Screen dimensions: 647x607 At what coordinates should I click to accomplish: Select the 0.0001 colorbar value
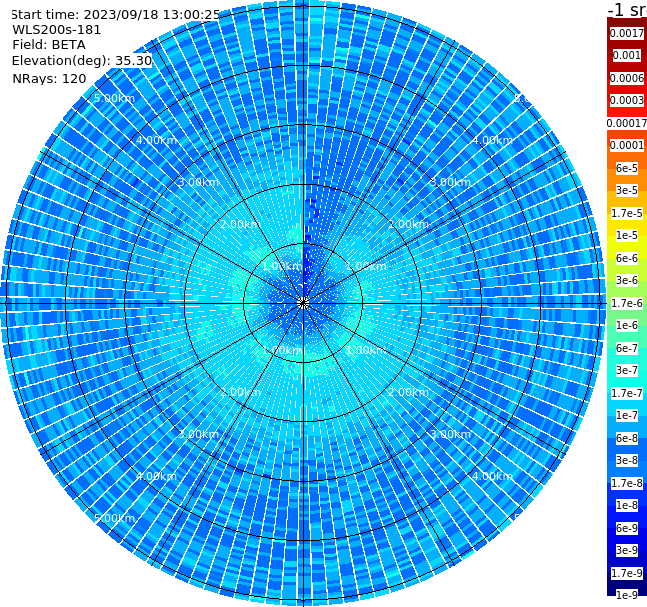[627, 145]
